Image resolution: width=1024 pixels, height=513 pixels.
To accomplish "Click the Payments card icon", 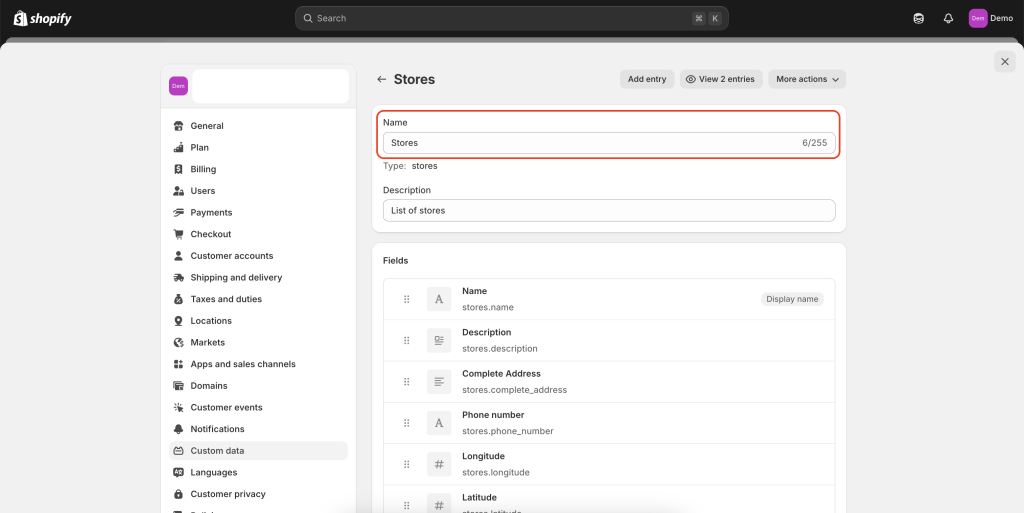I will 178,213.
